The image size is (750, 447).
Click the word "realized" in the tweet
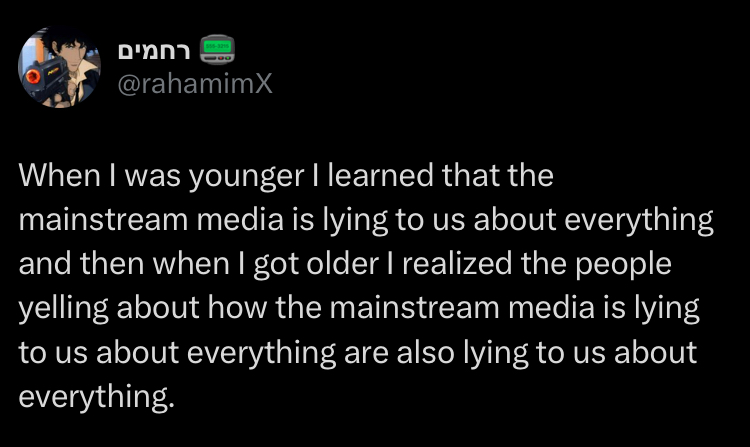[x=457, y=263]
